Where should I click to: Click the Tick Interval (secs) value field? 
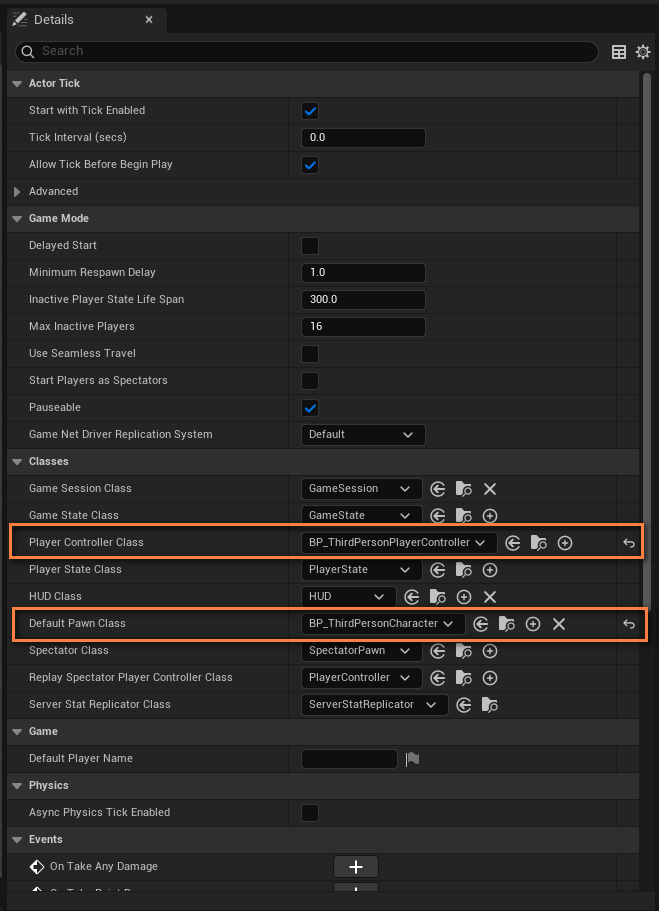[x=363, y=138]
